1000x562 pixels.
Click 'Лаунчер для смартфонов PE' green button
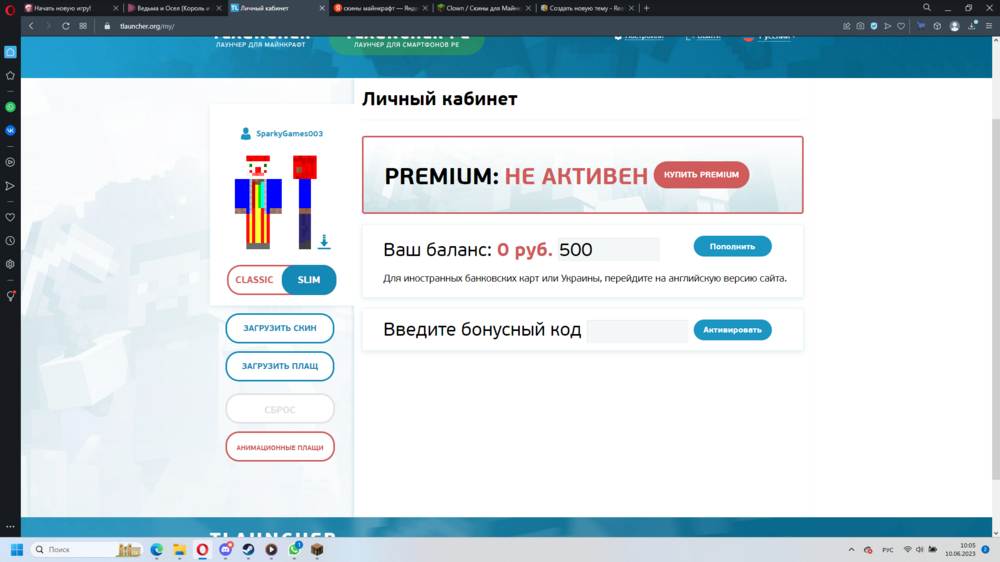(406, 43)
